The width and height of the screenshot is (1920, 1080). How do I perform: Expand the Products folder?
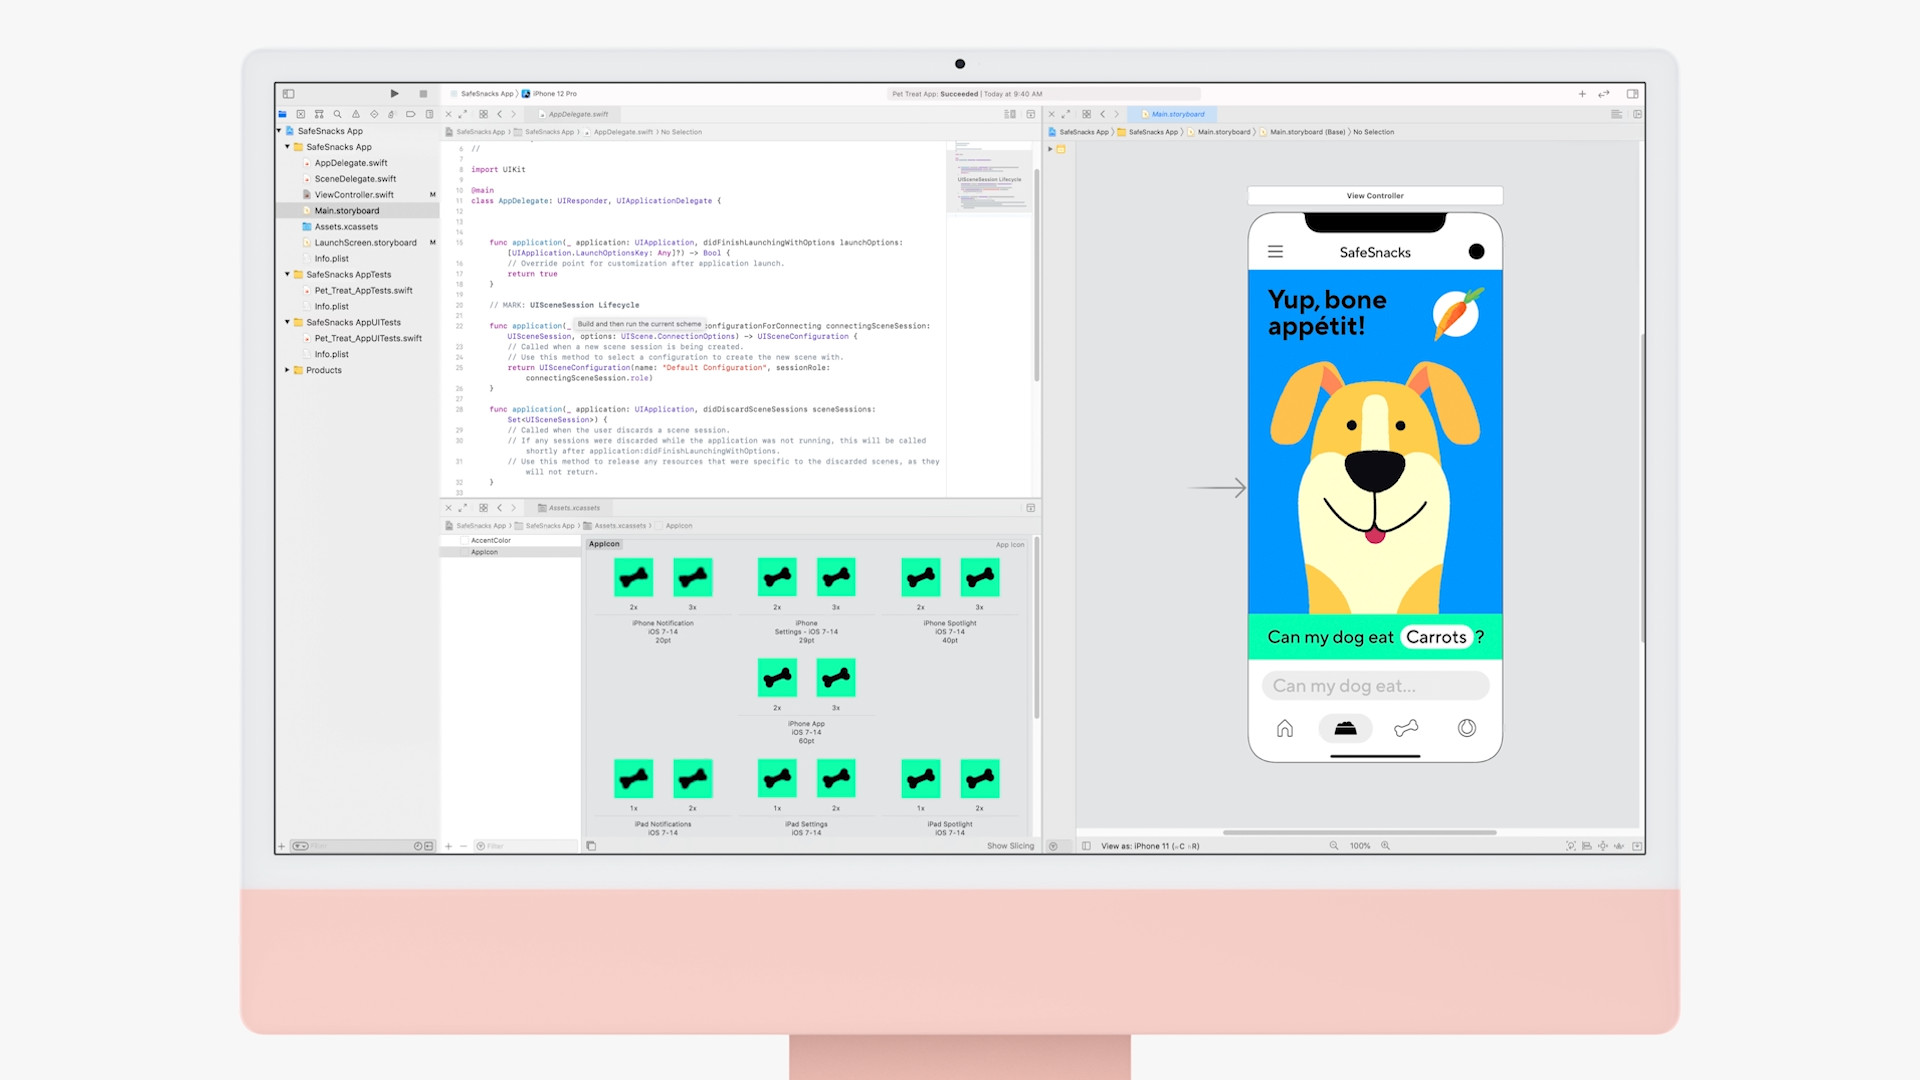coord(287,370)
